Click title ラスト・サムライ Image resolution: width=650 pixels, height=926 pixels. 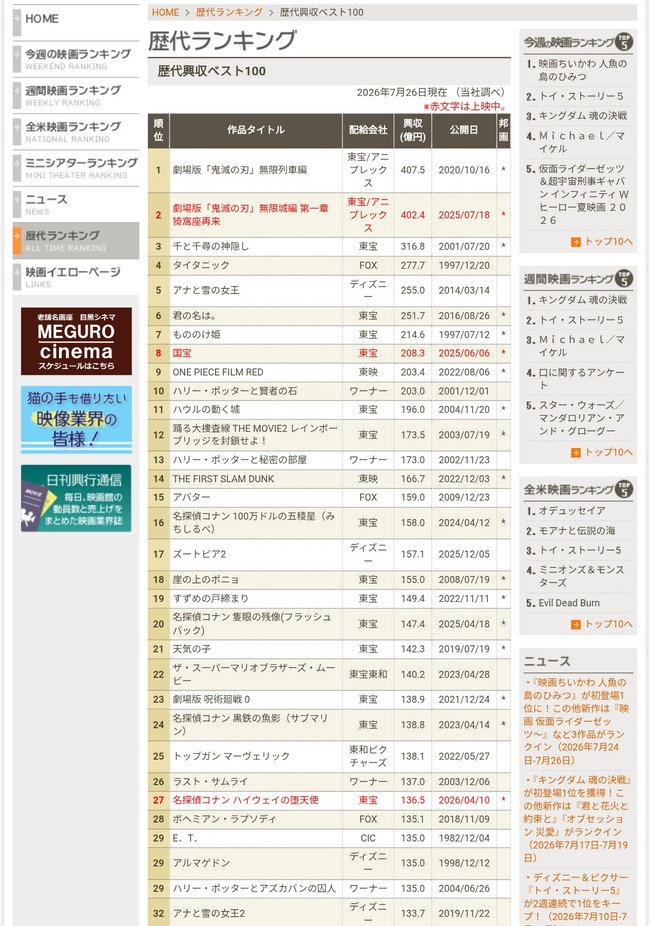point(210,782)
